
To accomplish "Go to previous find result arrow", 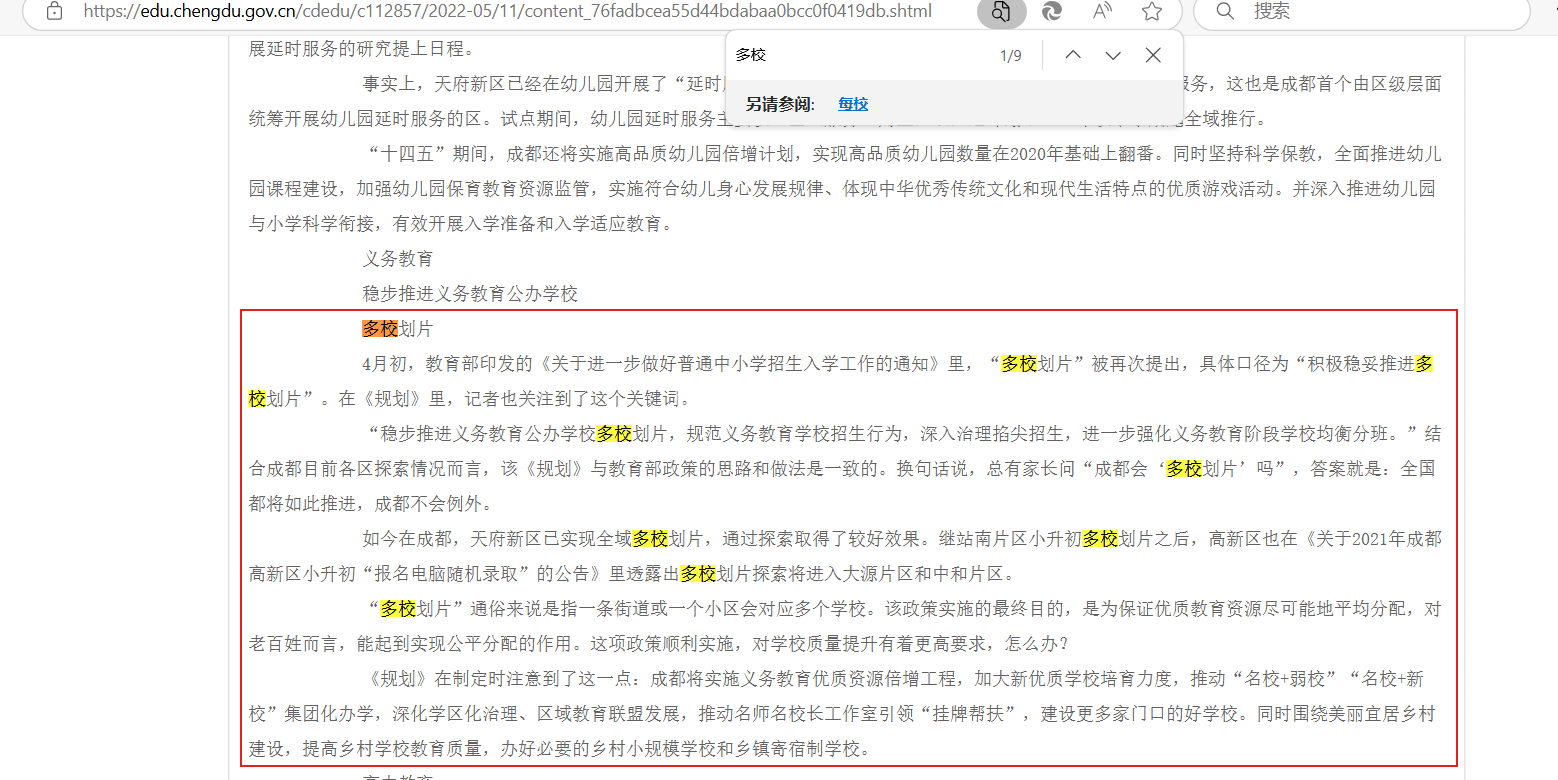I will point(1073,55).
